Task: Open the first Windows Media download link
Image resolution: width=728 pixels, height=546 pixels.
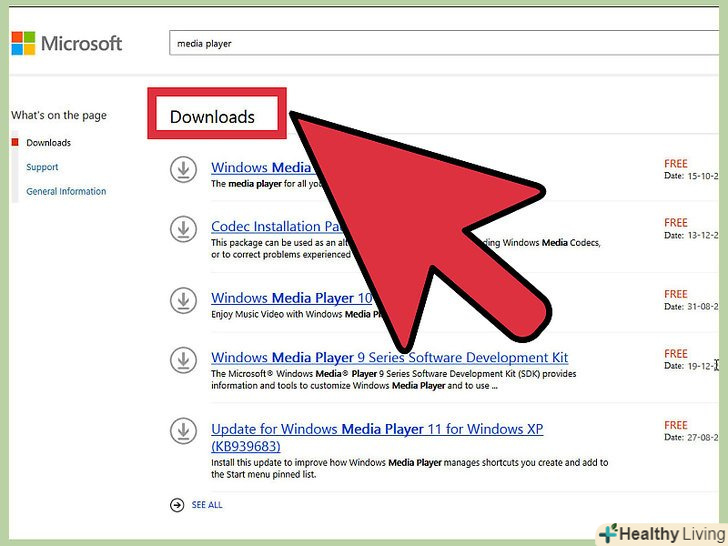Action: [261, 167]
